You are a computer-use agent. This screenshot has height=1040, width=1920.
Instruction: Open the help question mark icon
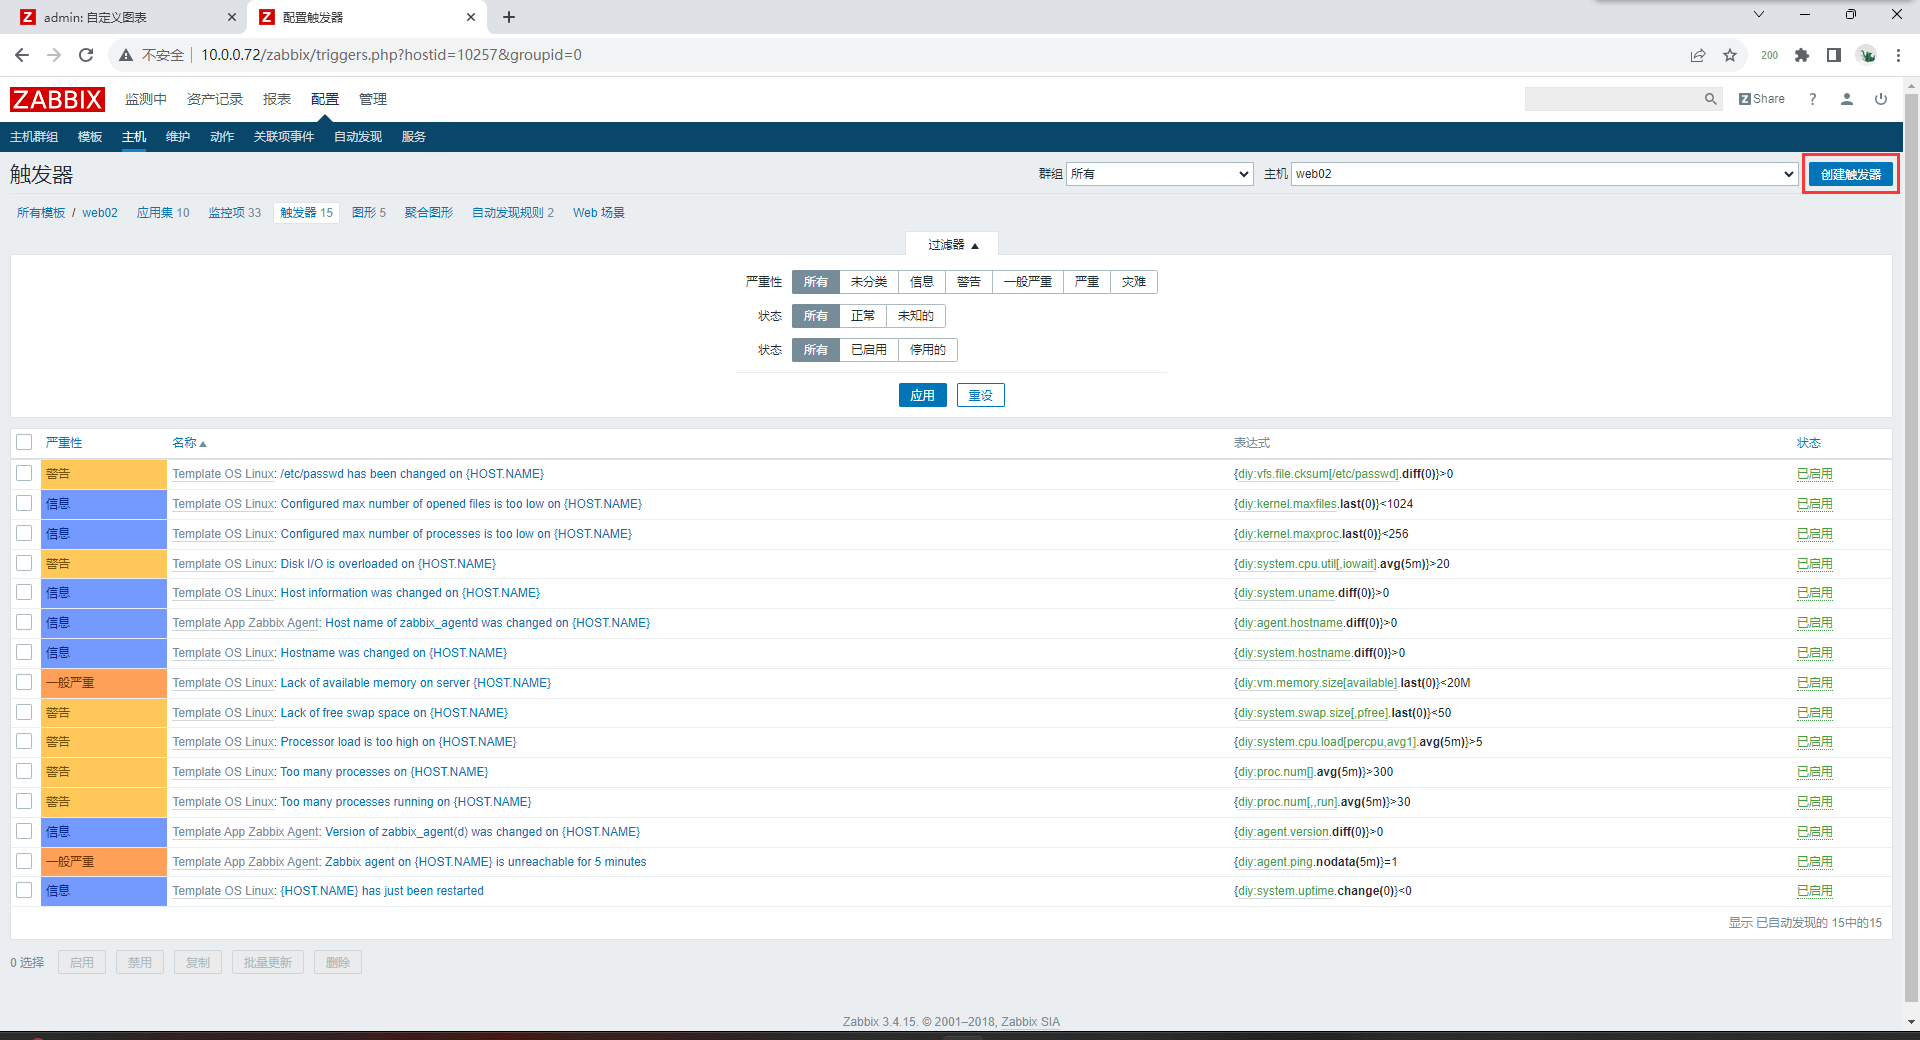pos(1812,99)
